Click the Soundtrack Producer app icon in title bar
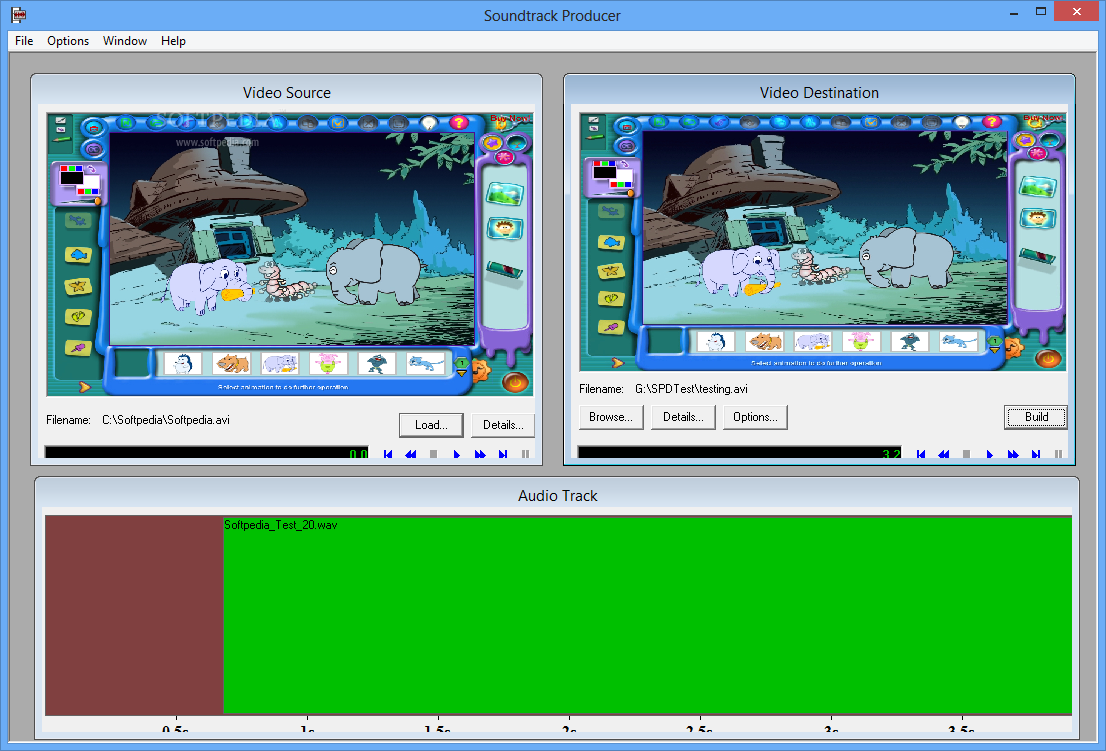This screenshot has height=751, width=1106. click(x=18, y=14)
